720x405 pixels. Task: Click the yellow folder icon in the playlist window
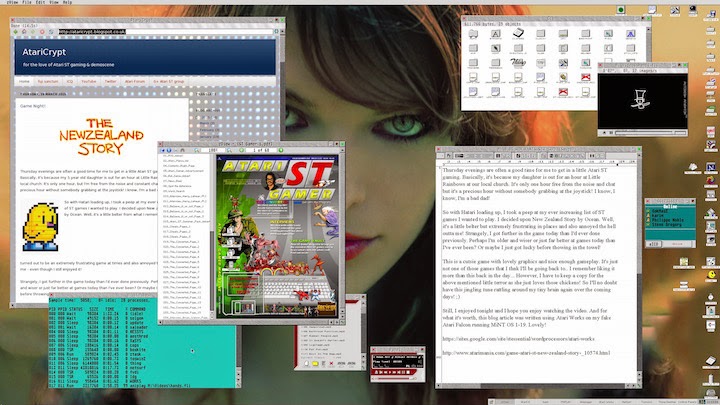pos(315,364)
